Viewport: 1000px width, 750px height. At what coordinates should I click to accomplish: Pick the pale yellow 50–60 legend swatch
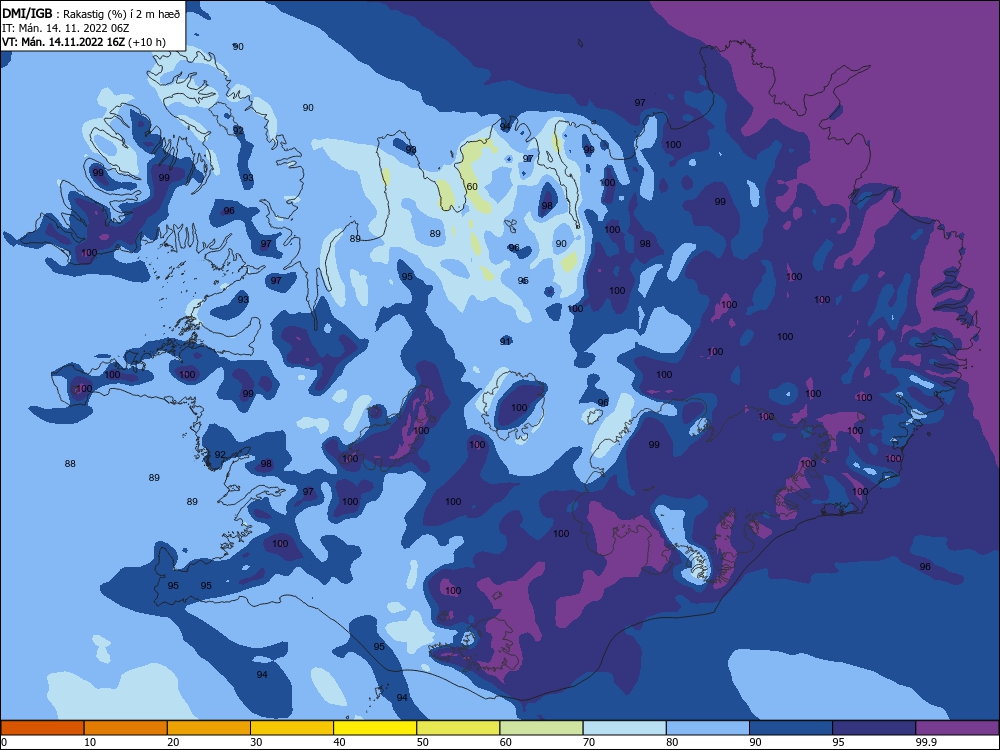[458, 728]
